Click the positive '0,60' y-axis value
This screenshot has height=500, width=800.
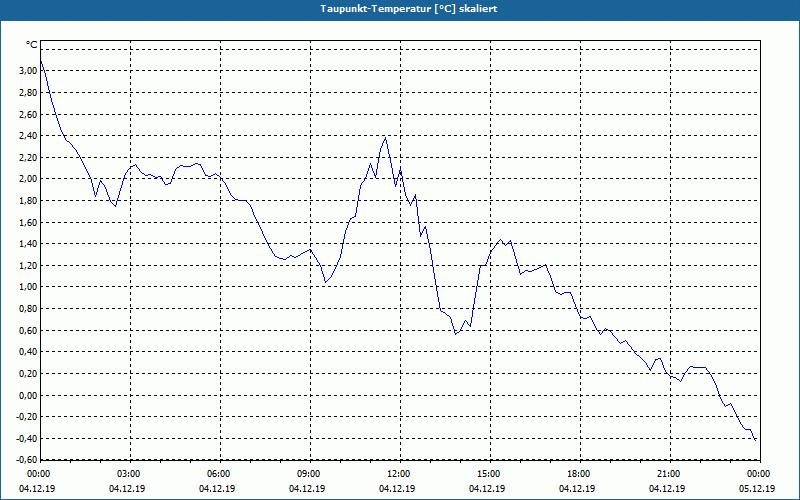[x=28, y=331]
